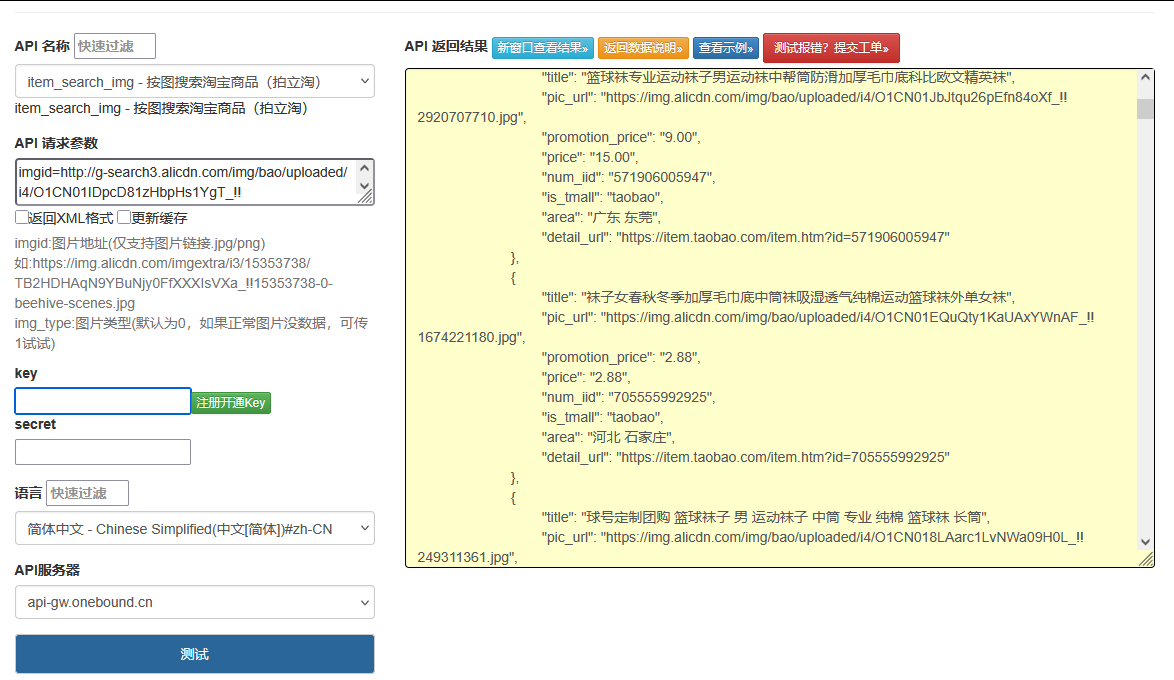Viewport: 1174px width, 680px height.
Task: Open the API服务器 dropdown showing api-gw.onebound.cn
Action: [194, 602]
